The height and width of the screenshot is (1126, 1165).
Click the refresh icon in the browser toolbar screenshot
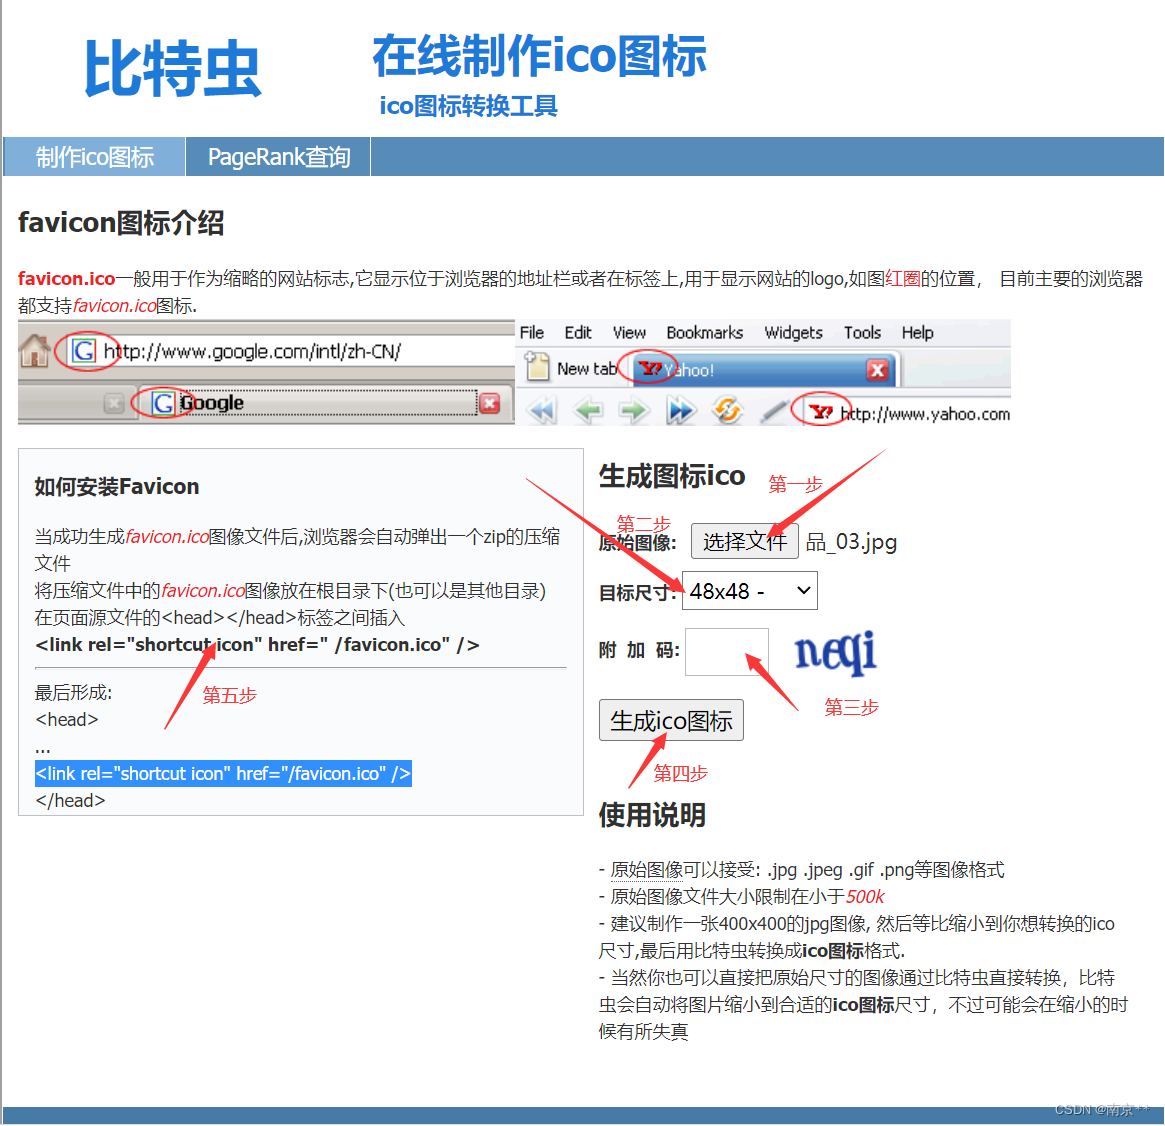[729, 410]
